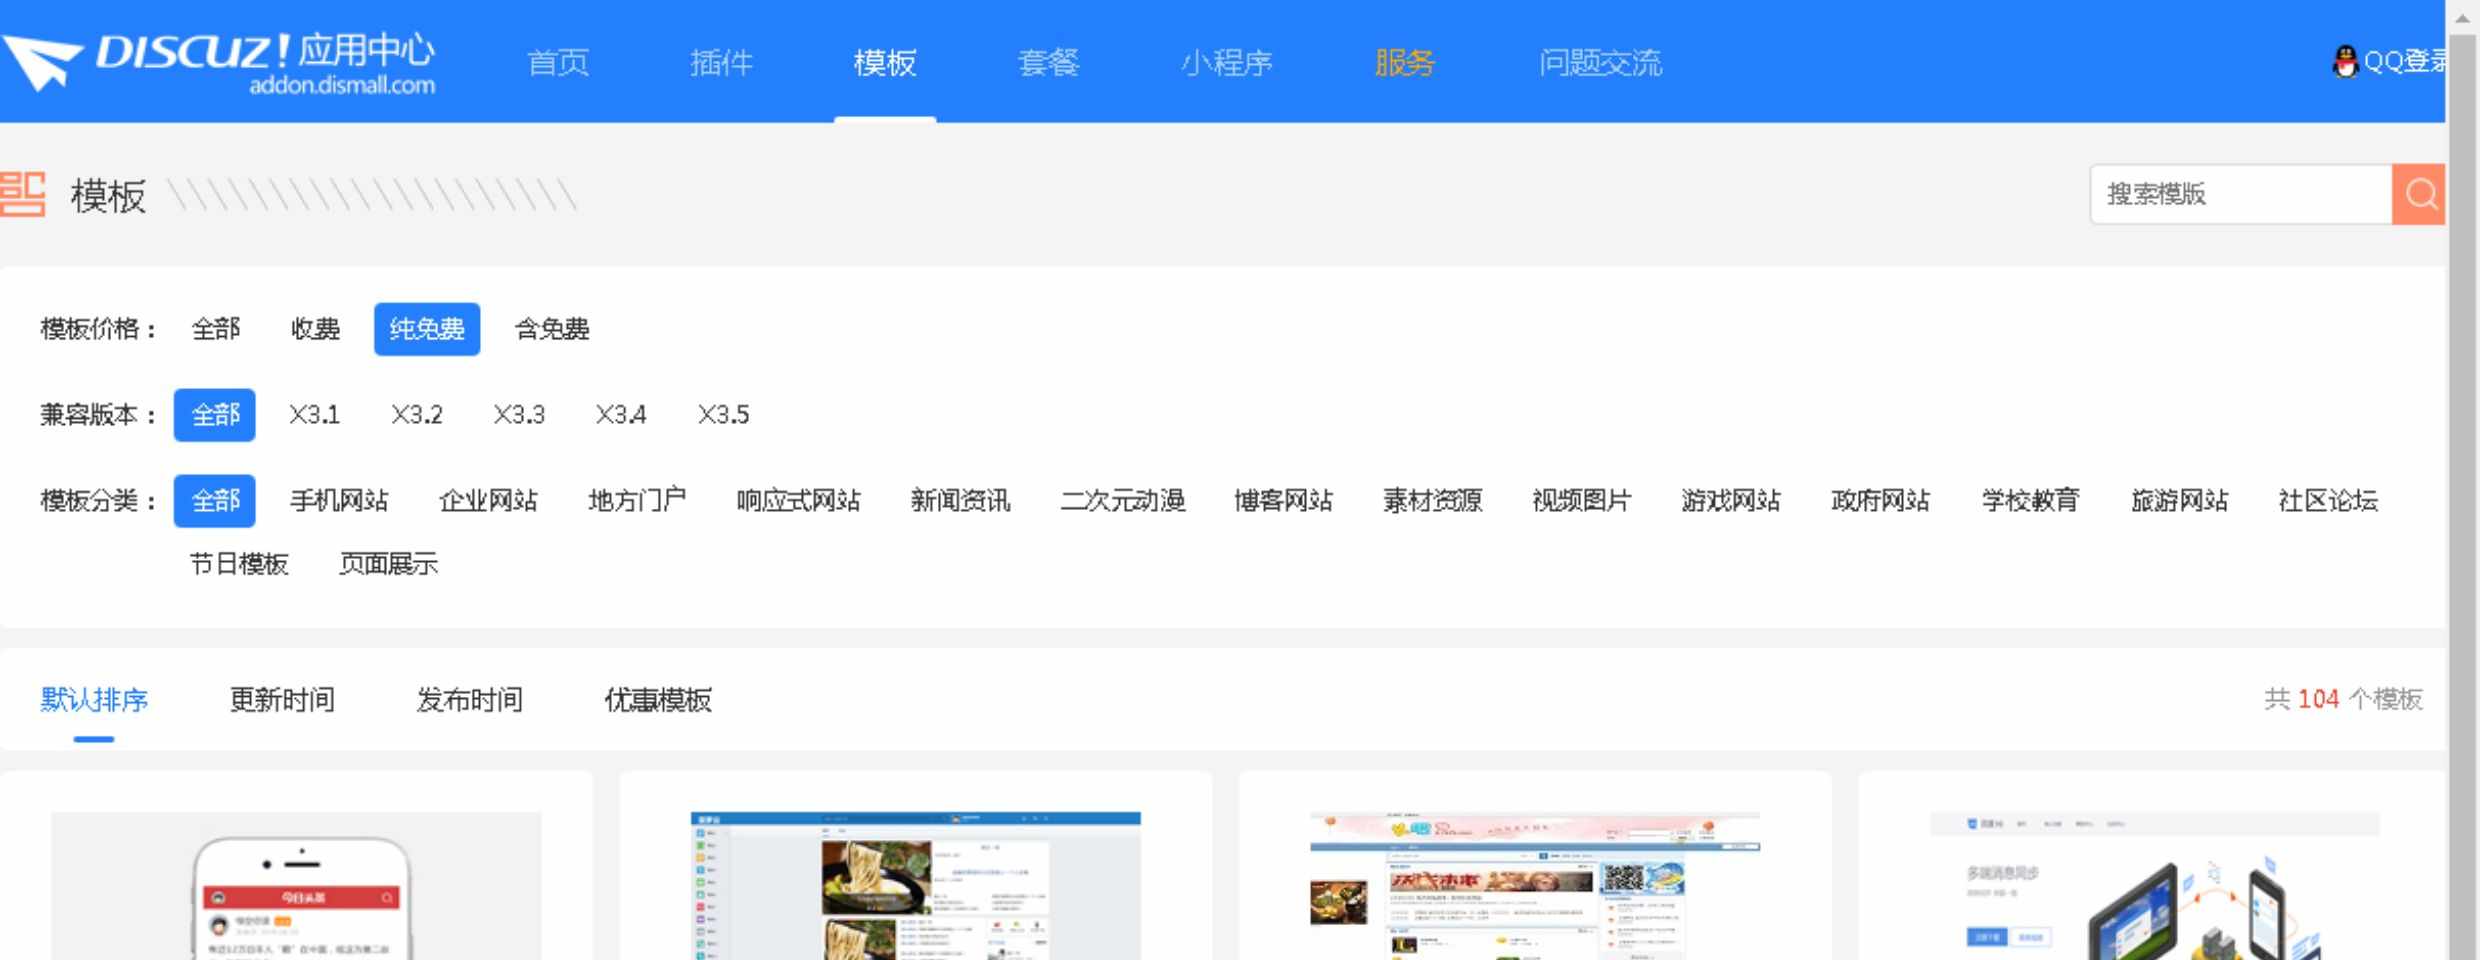This screenshot has height=960, width=2480.
Task: Click the QQ登录 login link
Action: (2404, 62)
